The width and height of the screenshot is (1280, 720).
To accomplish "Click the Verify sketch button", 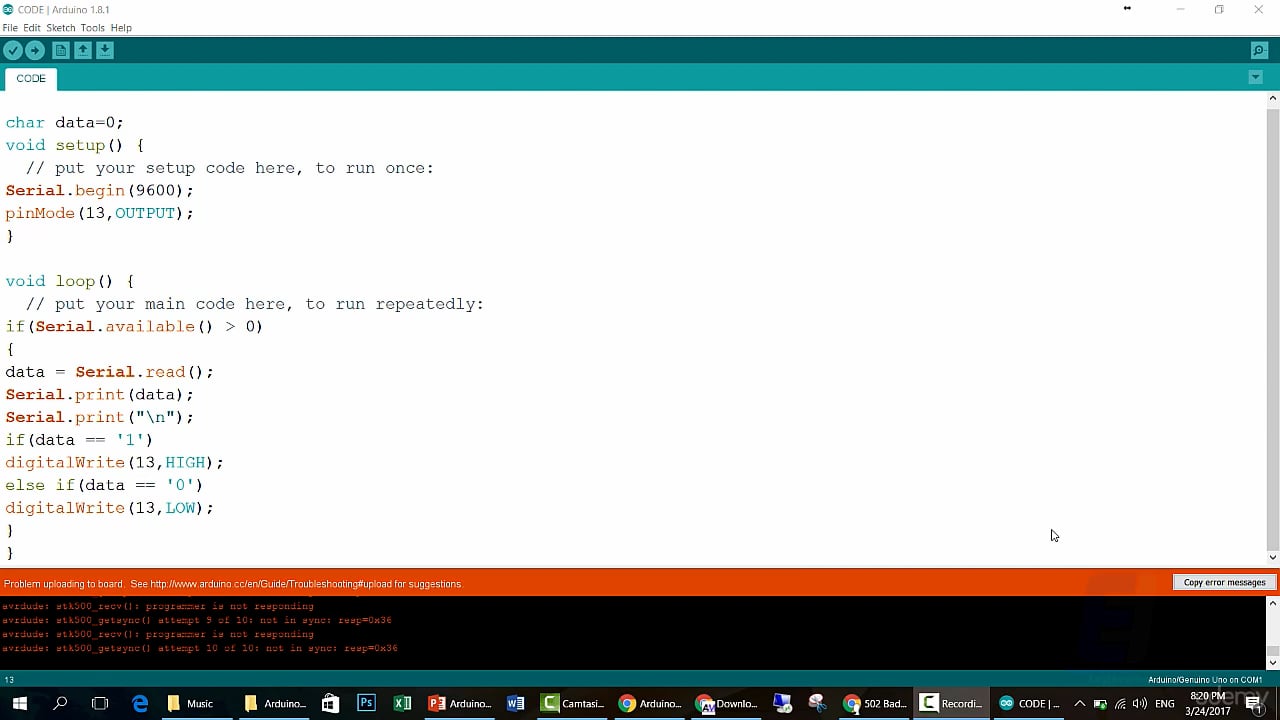I will click(x=12, y=50).
